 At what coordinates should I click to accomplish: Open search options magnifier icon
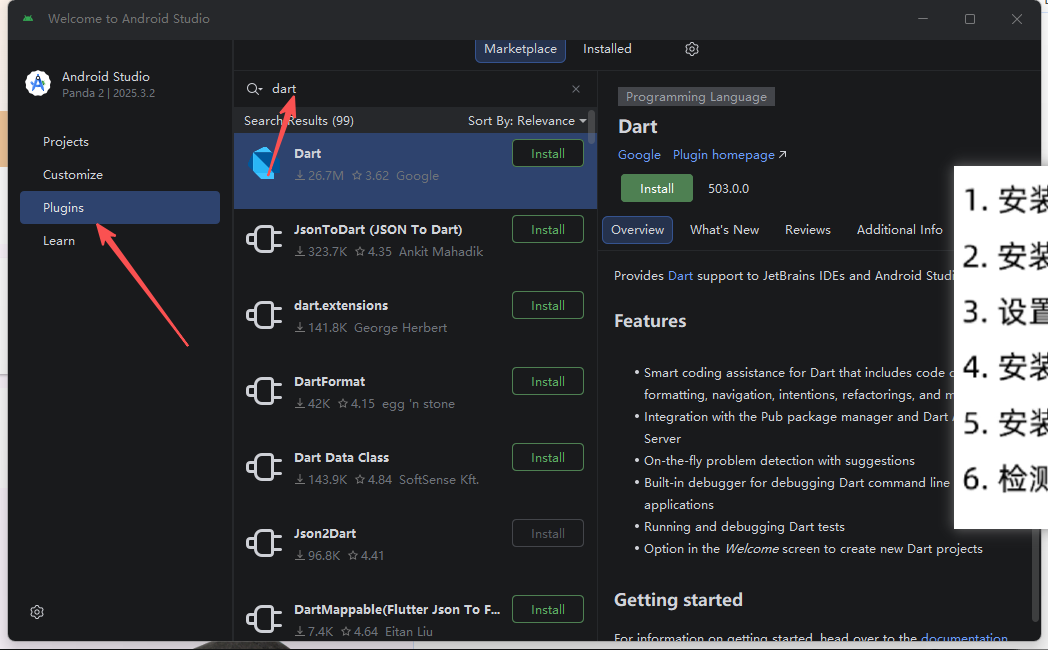(254, 89)
